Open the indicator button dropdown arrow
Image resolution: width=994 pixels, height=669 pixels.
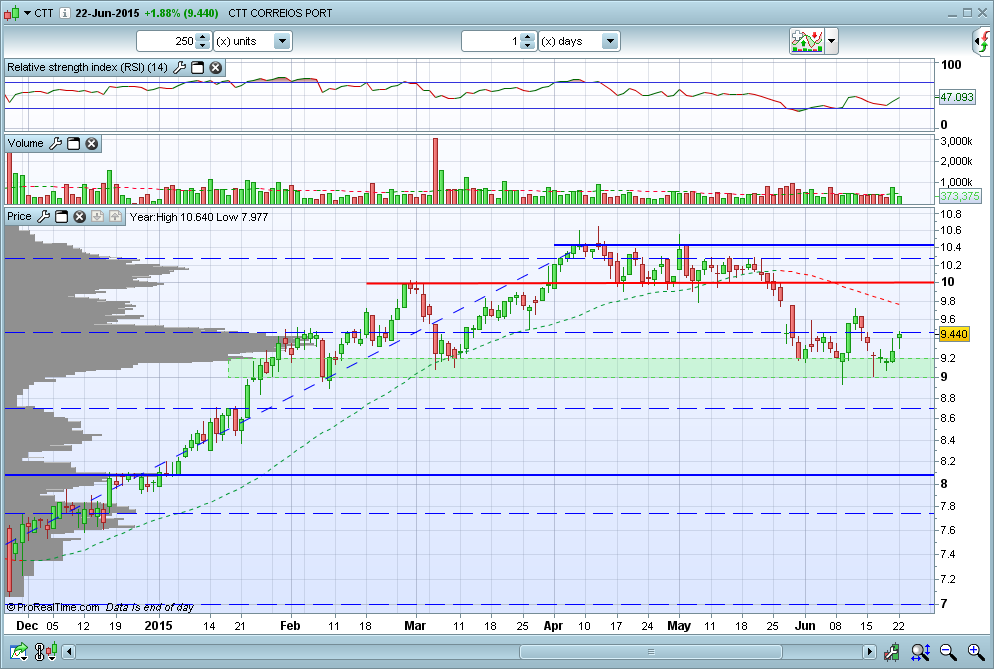[x=832, y=41]
